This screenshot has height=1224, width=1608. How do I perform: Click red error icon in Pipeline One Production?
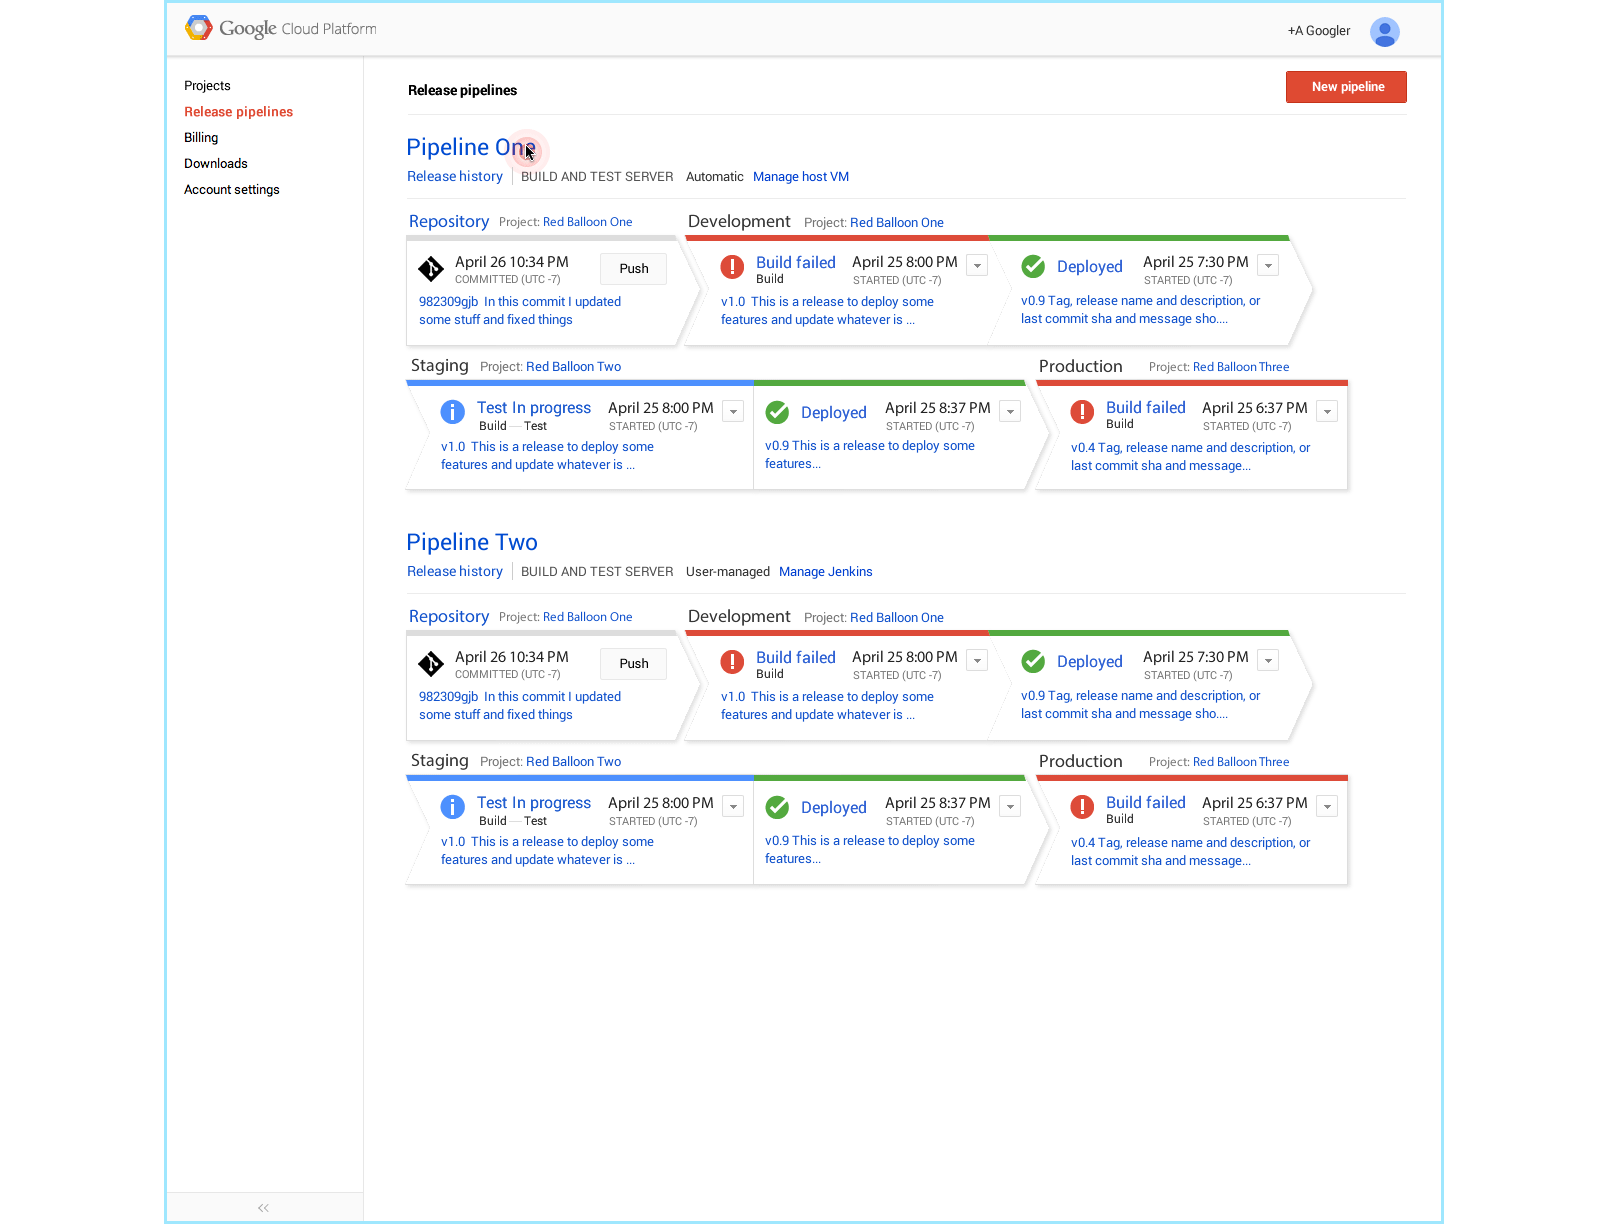(x=1082, y=412)
